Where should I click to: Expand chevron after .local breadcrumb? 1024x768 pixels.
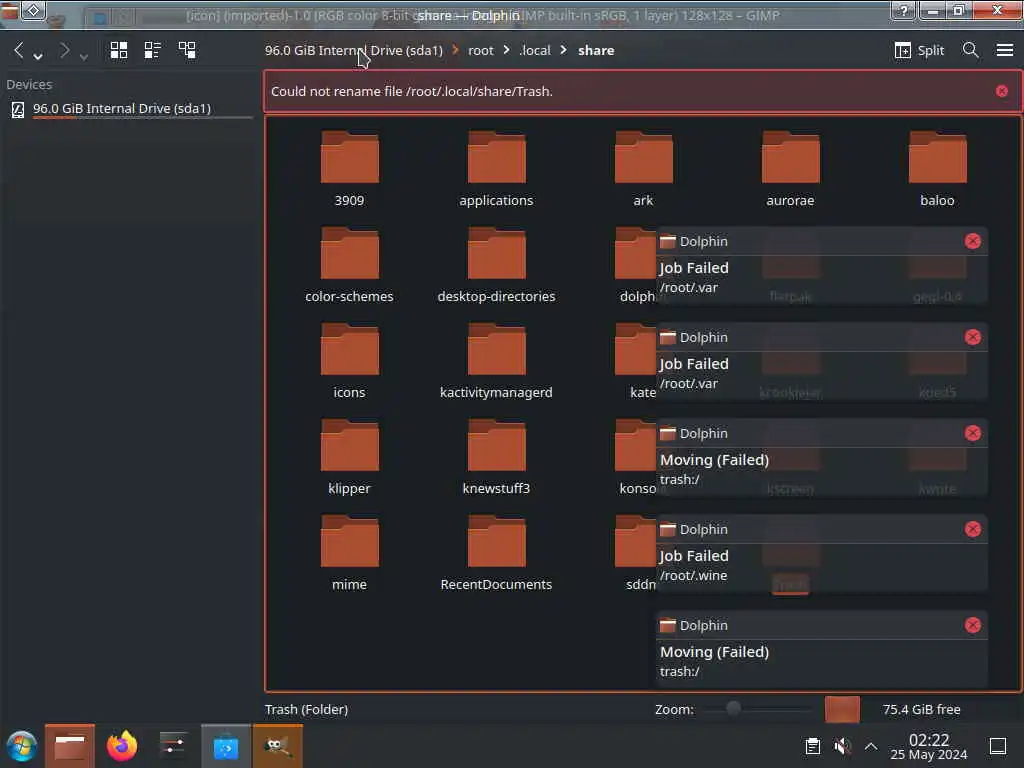pyautogui.click(x=564, y=50)
